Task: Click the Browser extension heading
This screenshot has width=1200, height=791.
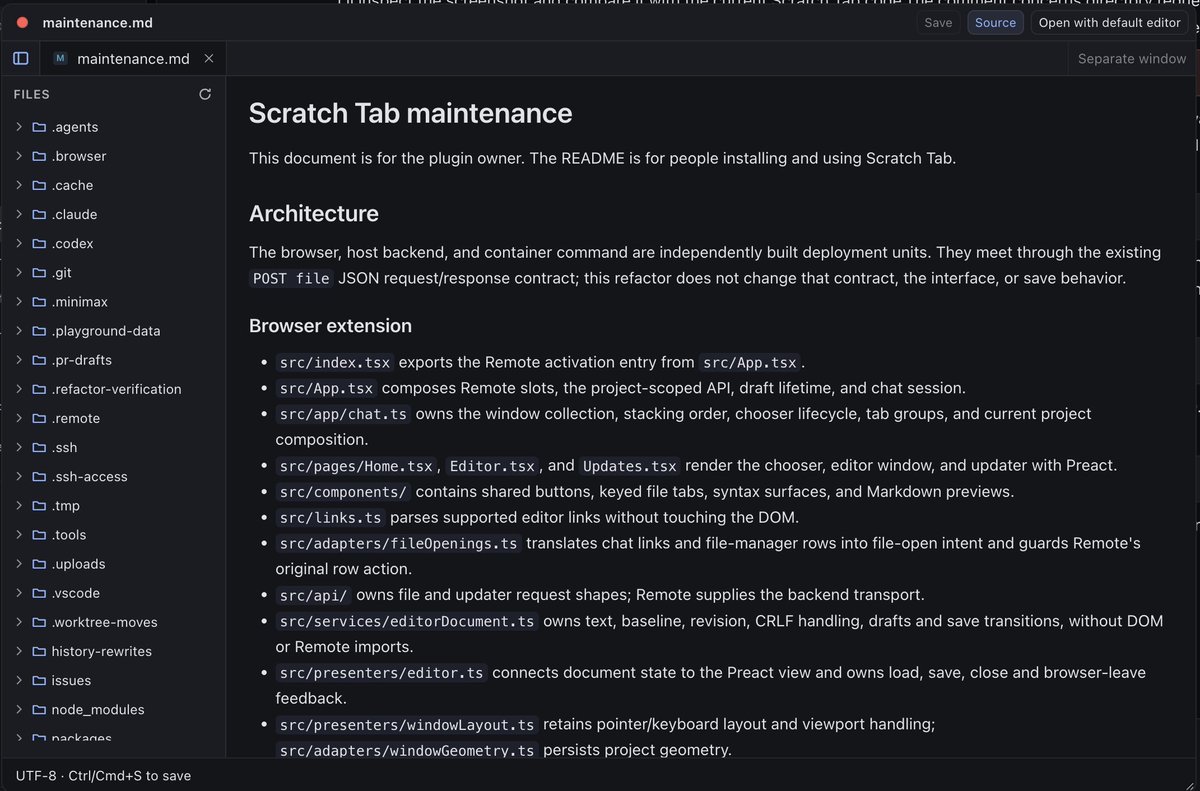Action: [330, 325]
